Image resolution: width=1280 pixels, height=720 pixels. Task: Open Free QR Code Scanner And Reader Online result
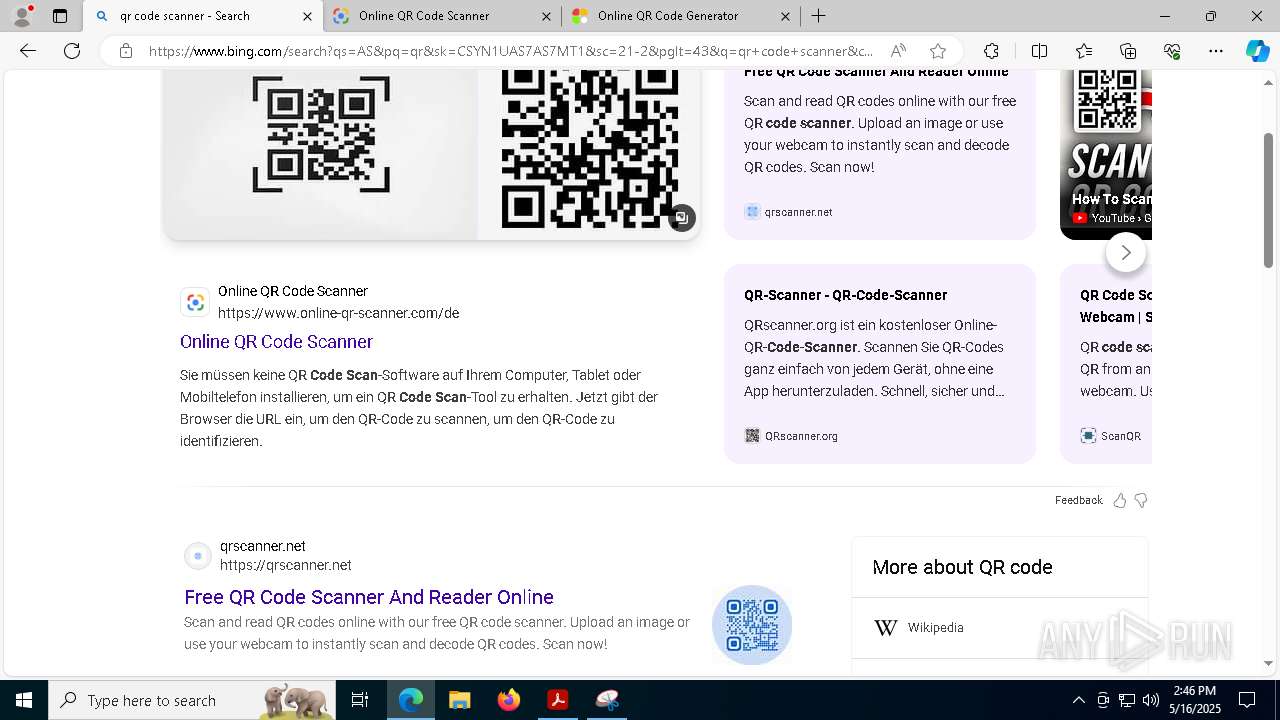click(369, 597)
